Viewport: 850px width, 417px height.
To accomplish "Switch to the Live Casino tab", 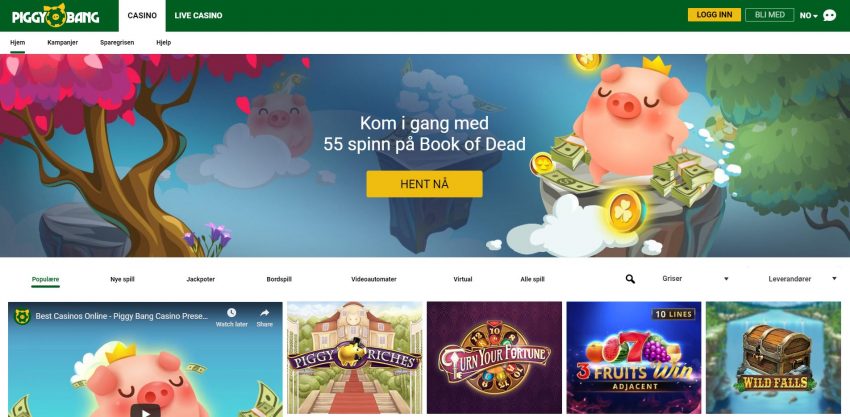I will coord(198,16).
